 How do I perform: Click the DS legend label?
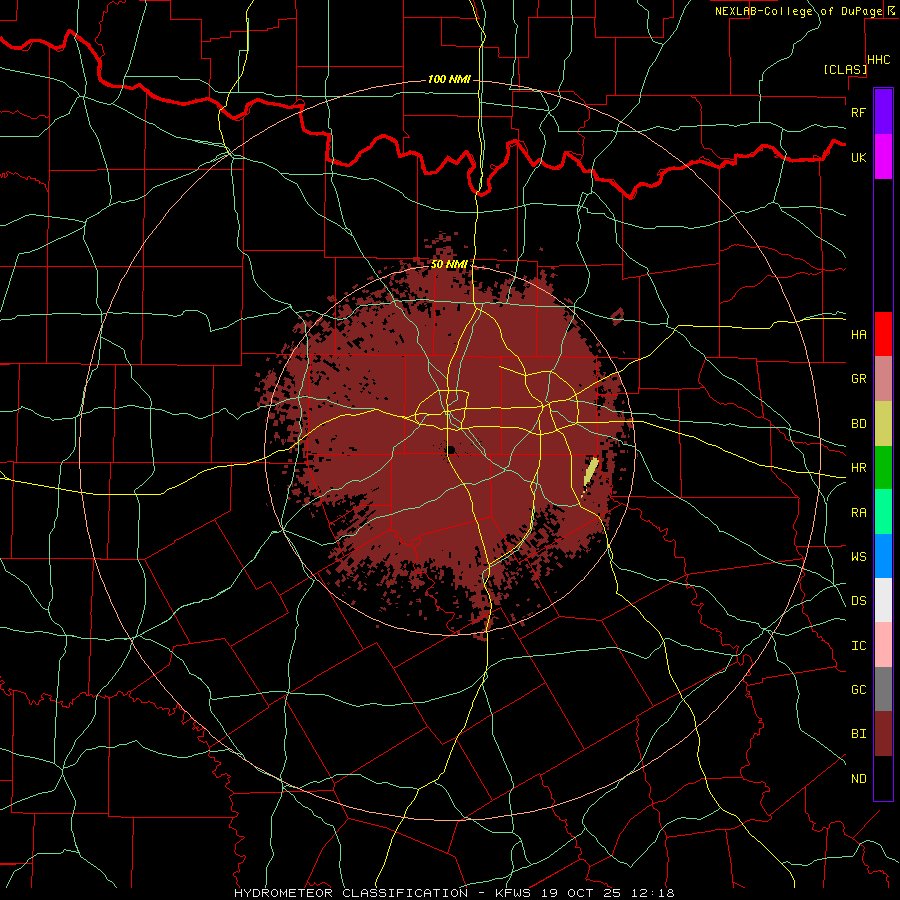click(x=858, y=601)
